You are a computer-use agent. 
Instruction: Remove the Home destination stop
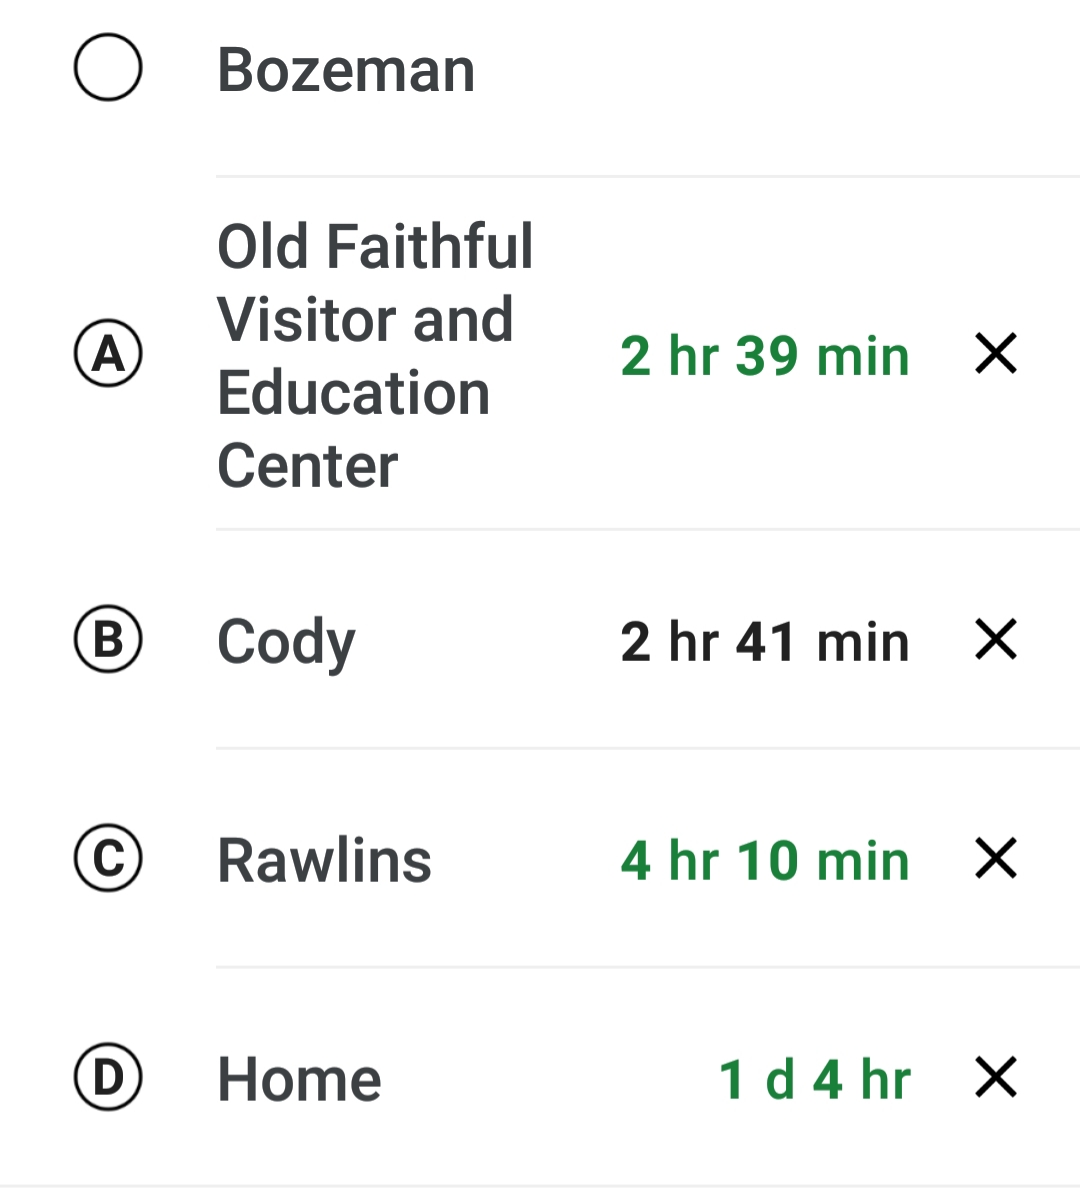point(996,1078)
